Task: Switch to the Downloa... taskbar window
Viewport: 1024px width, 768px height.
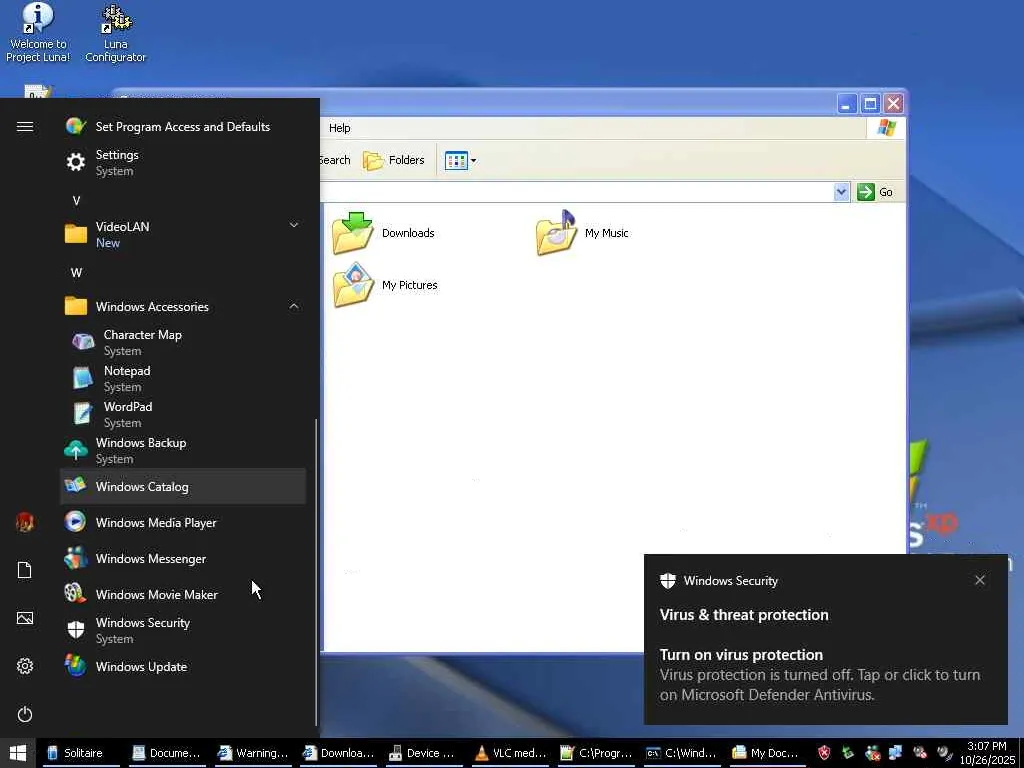Action: pos(338,753)
